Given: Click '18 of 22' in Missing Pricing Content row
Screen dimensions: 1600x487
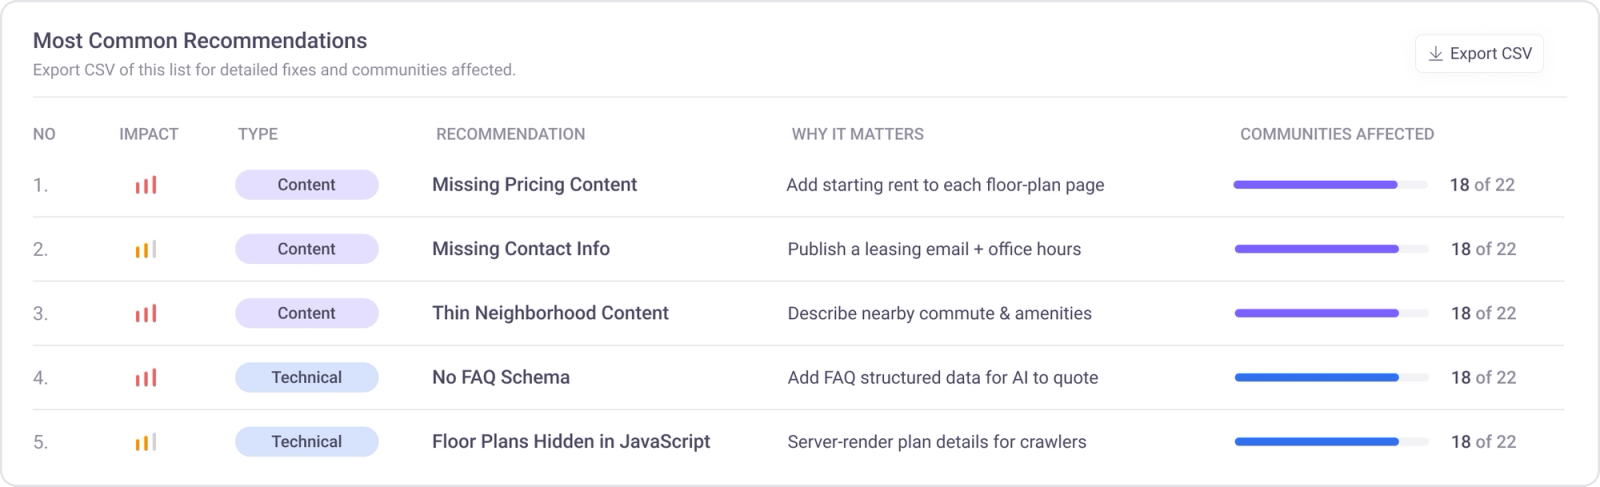Looking at the screenshot, I should (x=1483, y=185).
